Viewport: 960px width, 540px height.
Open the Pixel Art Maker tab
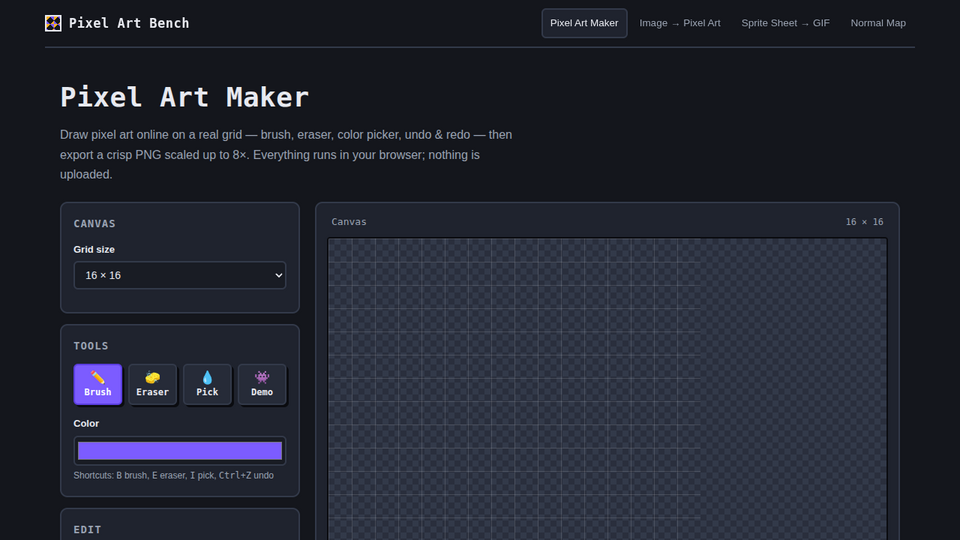(x=584, y=23)
